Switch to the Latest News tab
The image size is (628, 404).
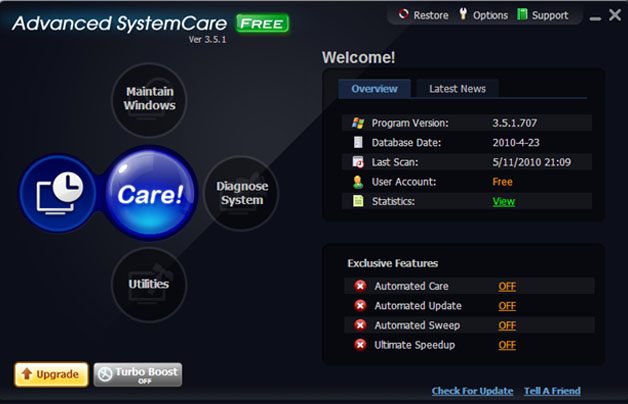click(x=457, y=88)
